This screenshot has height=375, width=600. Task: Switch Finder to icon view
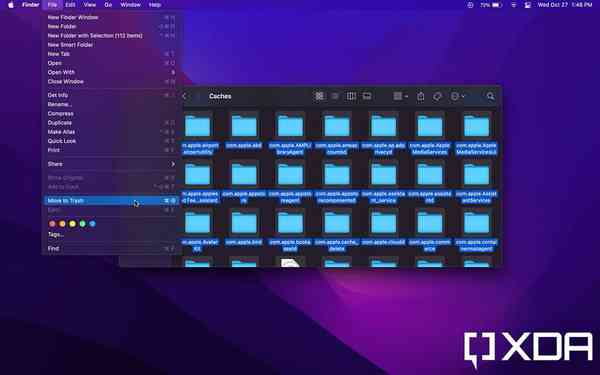click(x=319, y=96)
